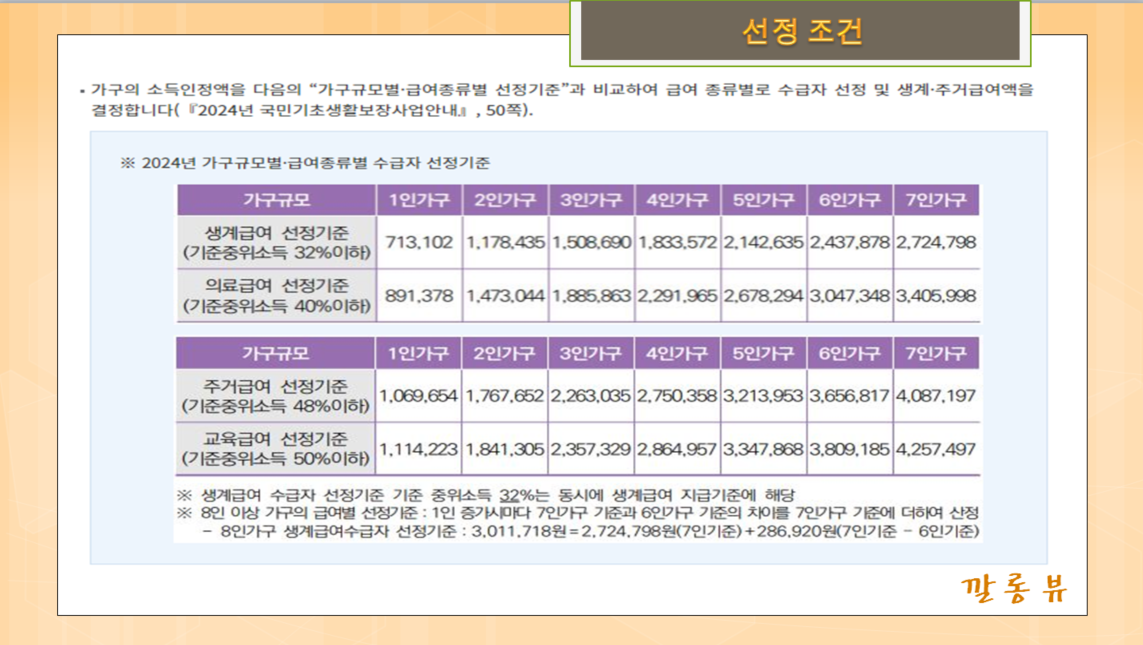Select the value 2,437,878
Screen dimensions: 1143x645
tap(849, 242)
